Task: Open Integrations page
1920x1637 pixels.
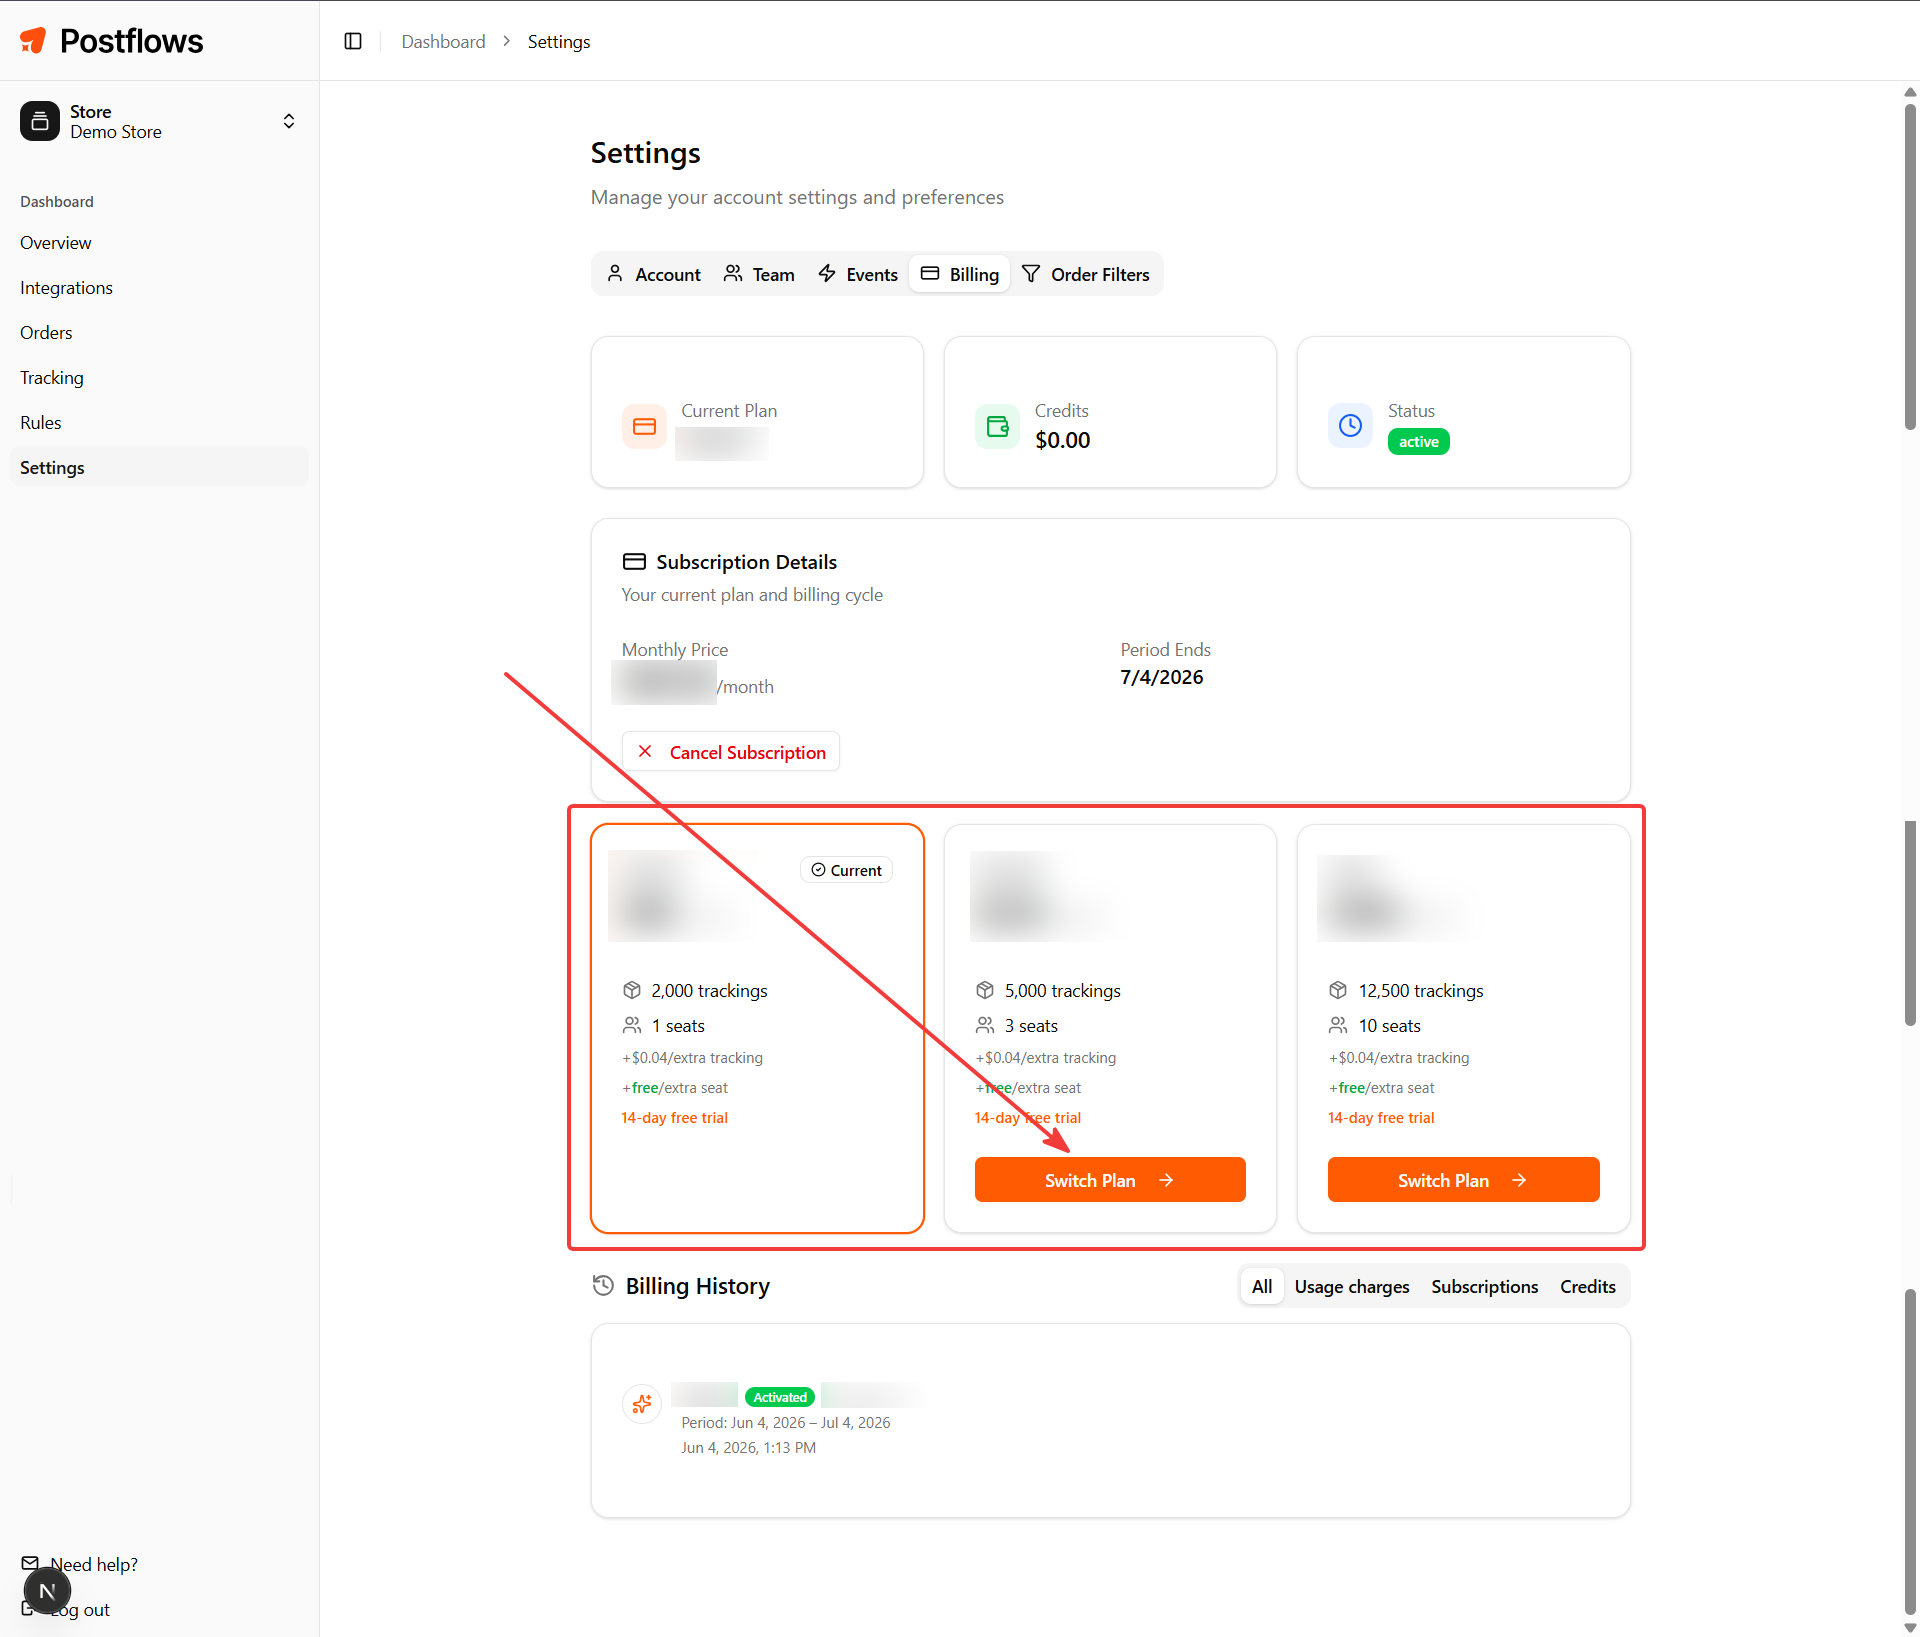Action: [x=66, y=288]
